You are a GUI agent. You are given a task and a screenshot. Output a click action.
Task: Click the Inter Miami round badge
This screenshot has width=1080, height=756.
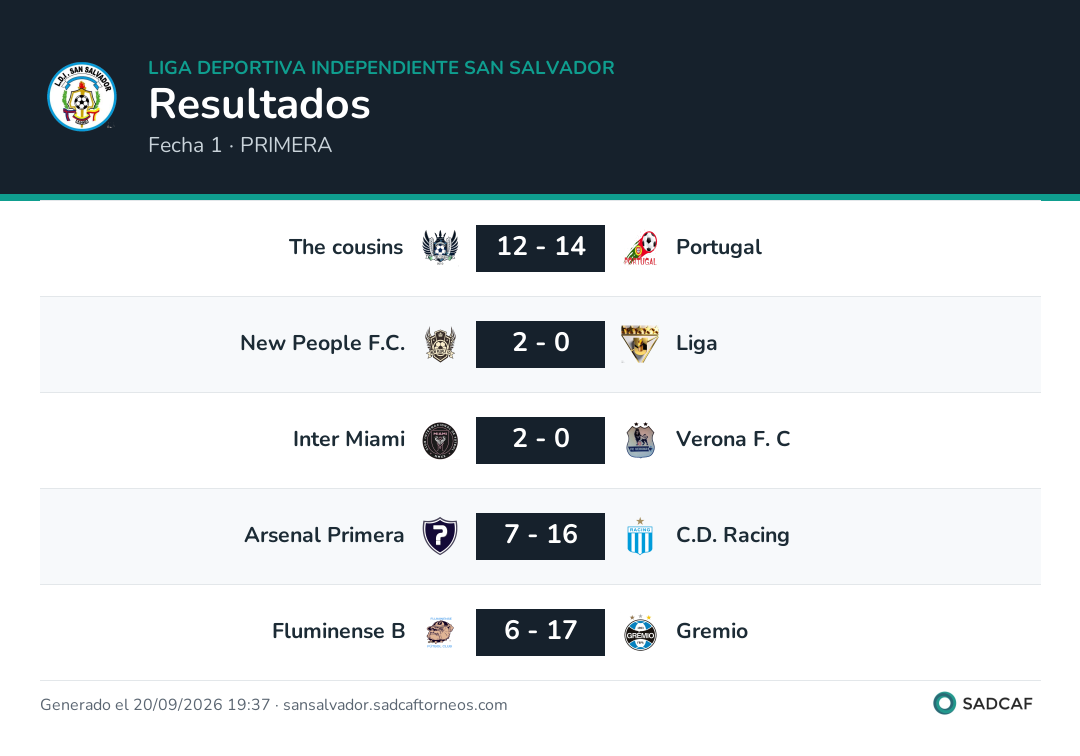click(440, 440)
